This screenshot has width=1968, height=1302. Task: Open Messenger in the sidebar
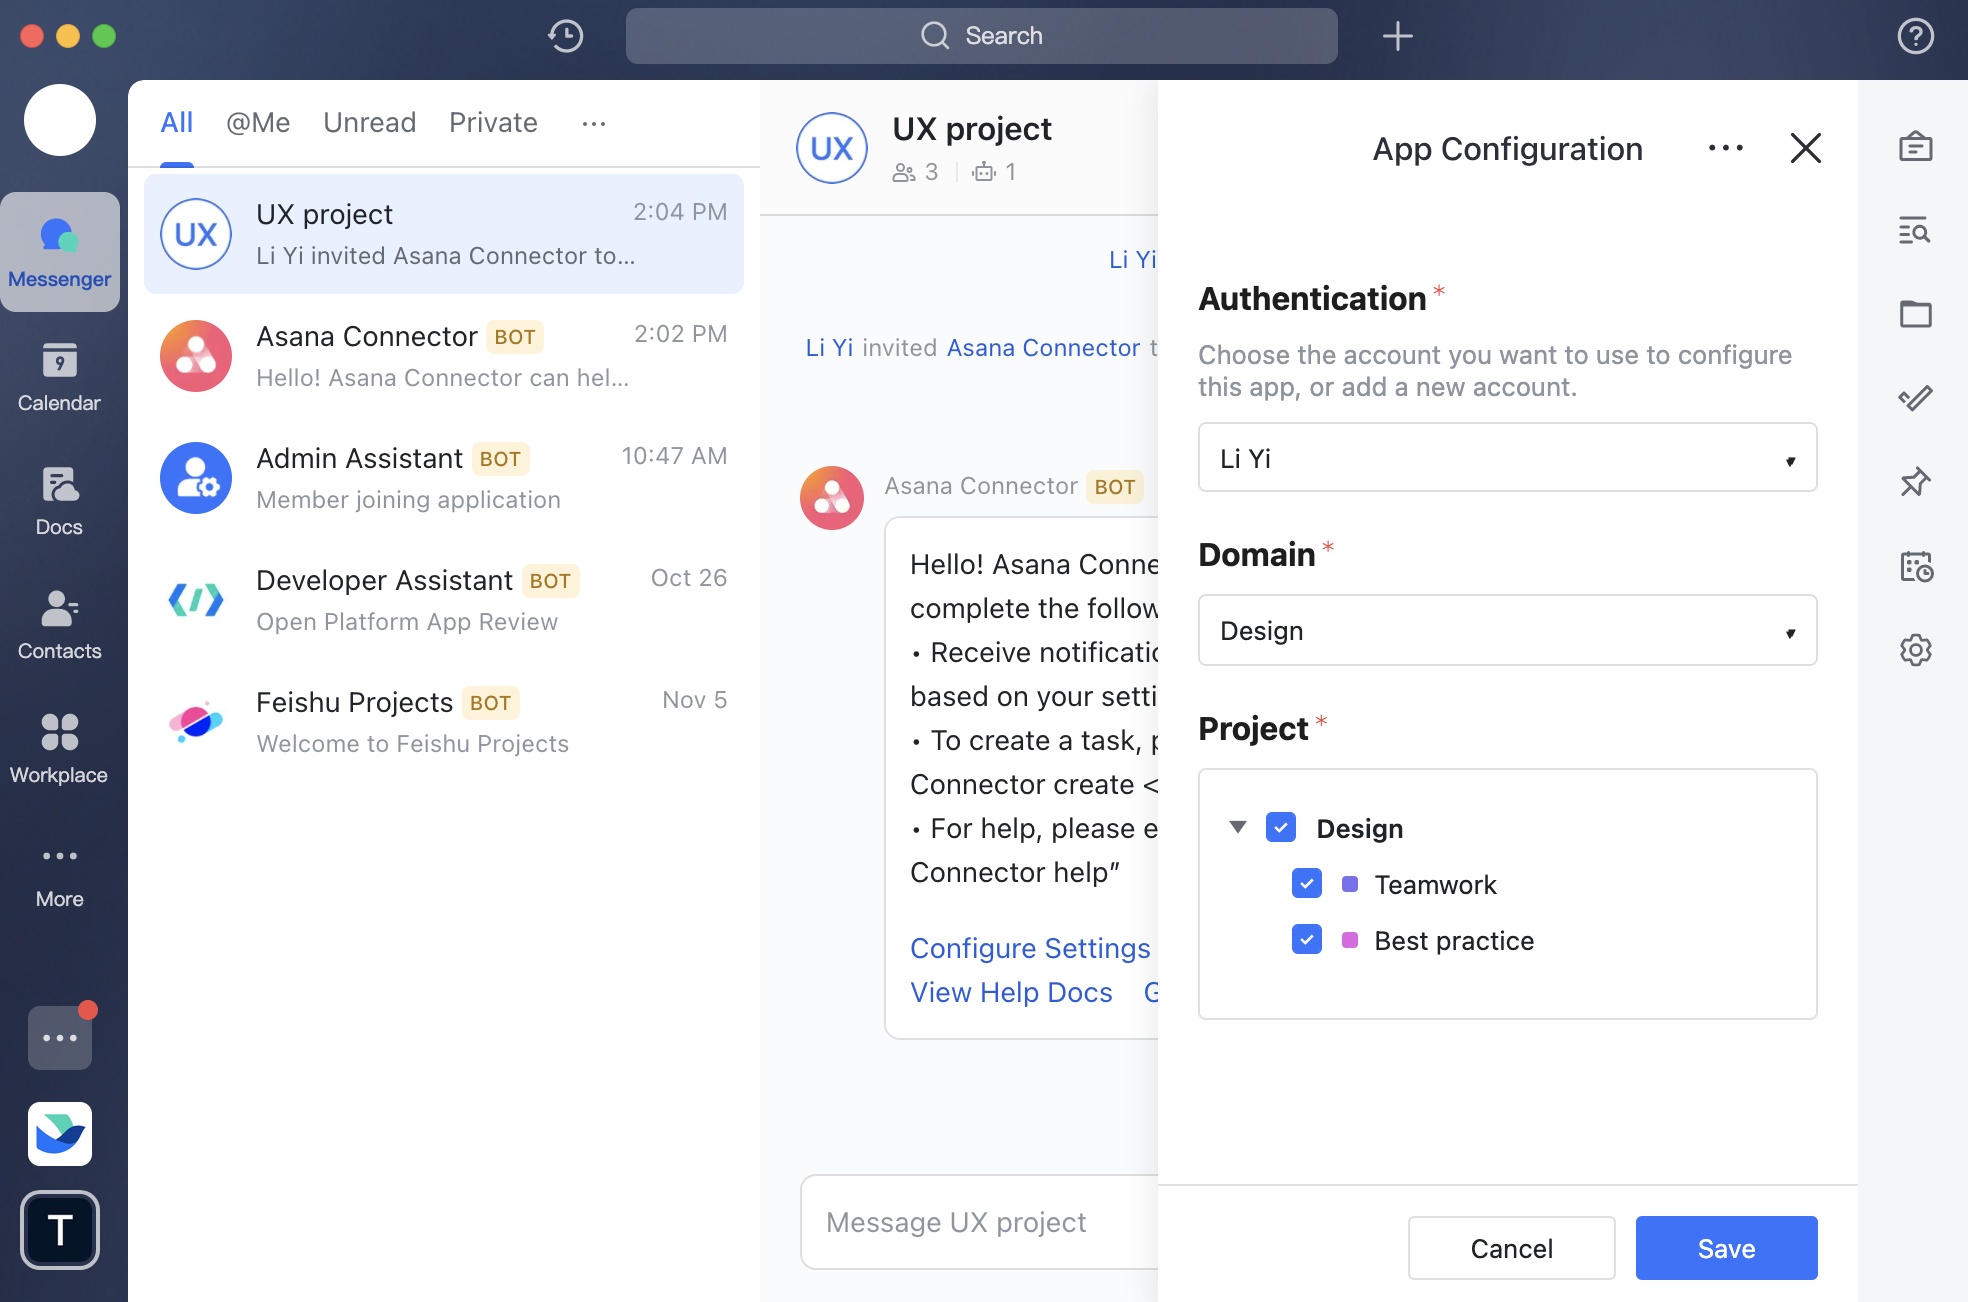(x=60, y=252)
